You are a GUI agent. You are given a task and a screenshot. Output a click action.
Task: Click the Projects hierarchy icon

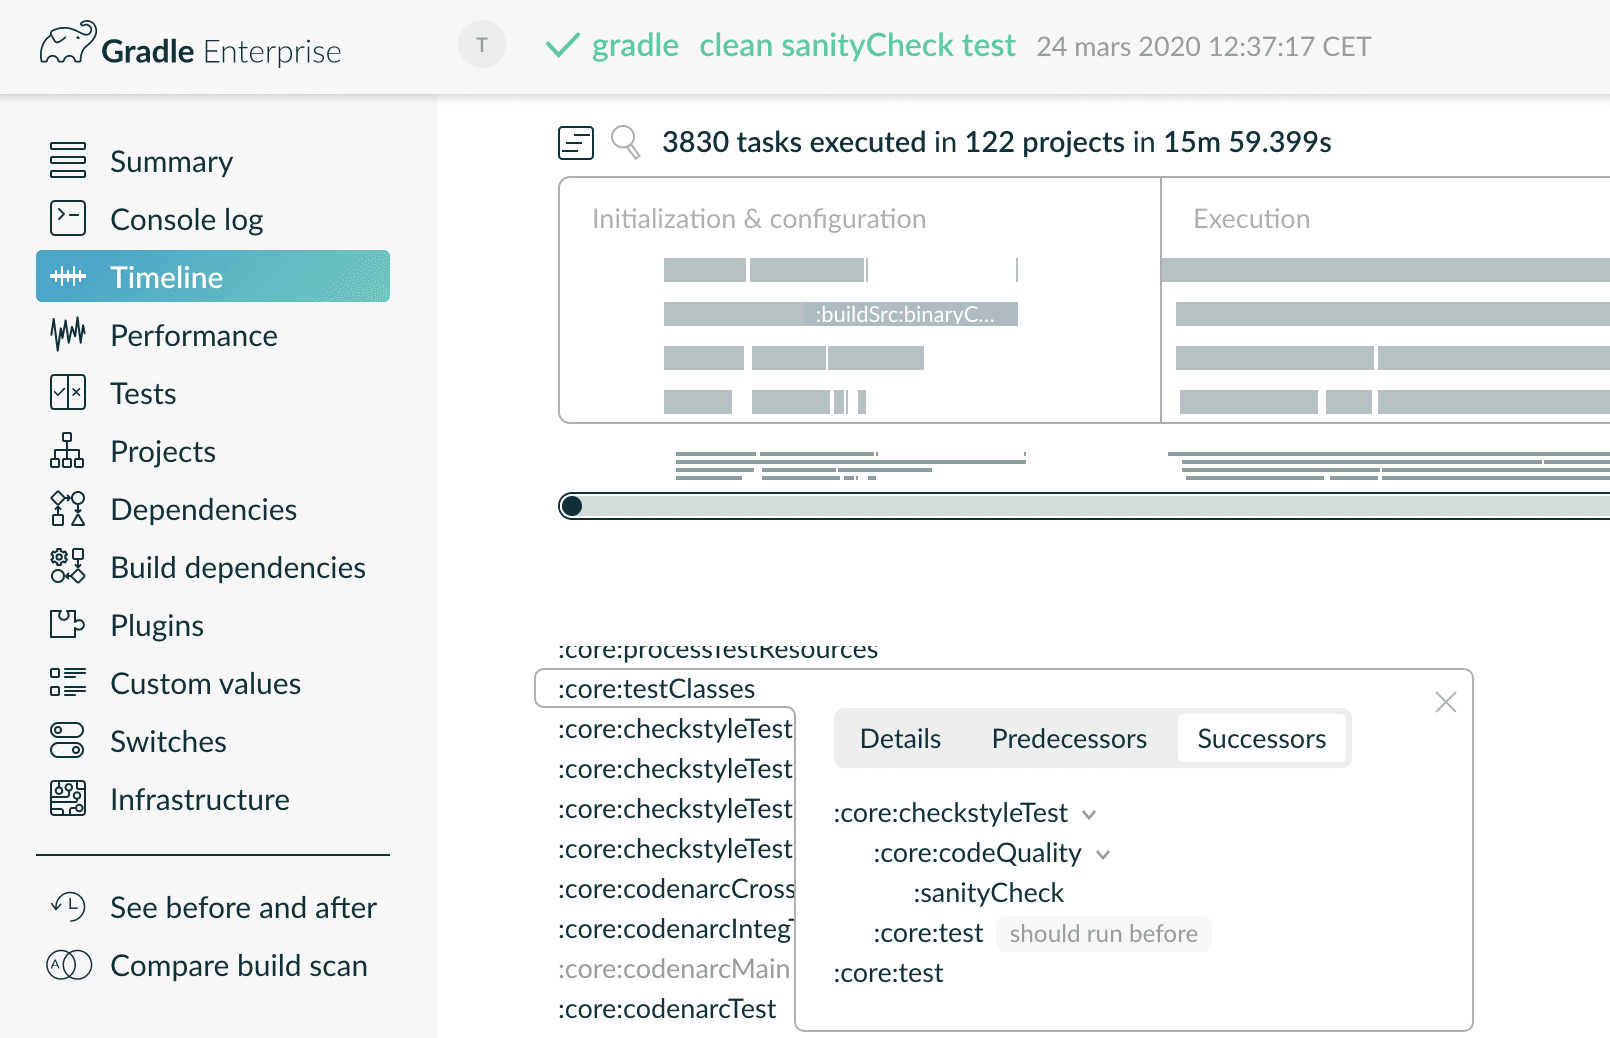click(68, 450)
